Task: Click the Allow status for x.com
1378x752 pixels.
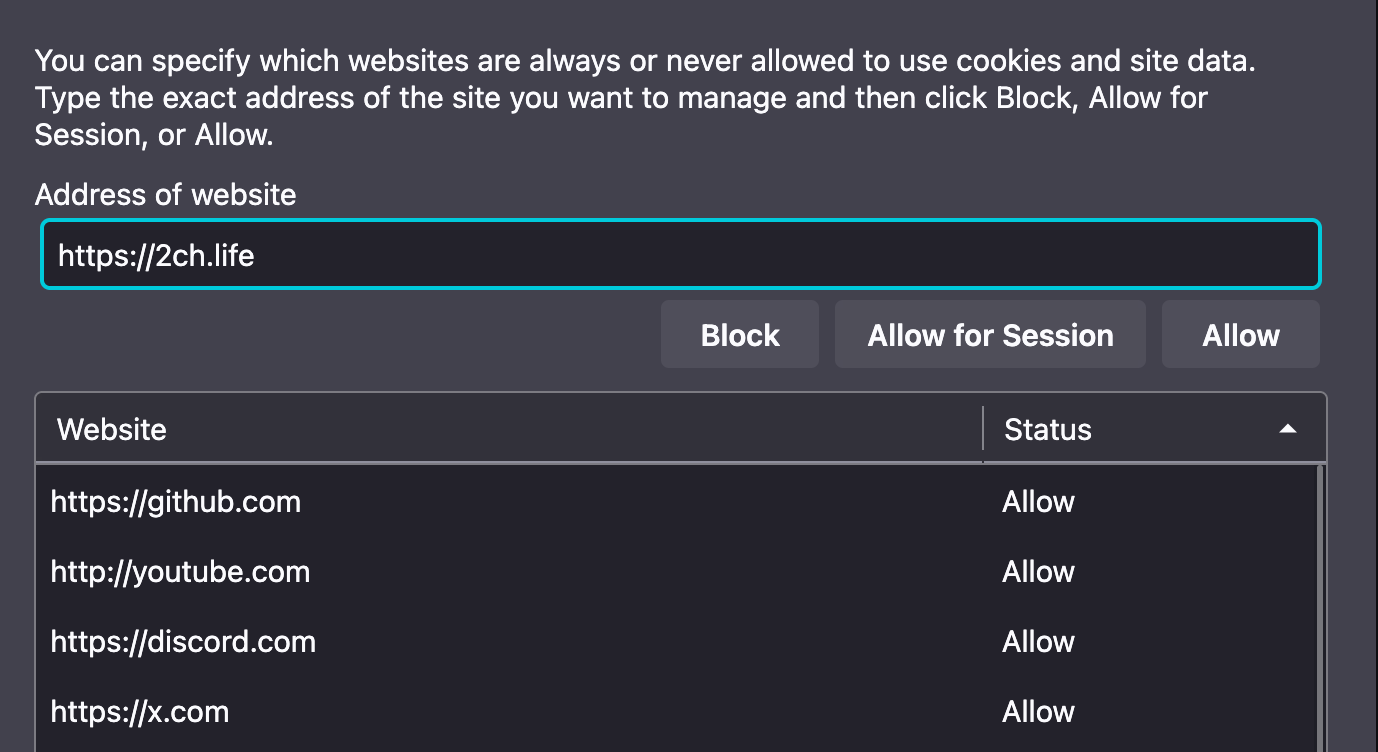Action: click(x=1038, y=711)
